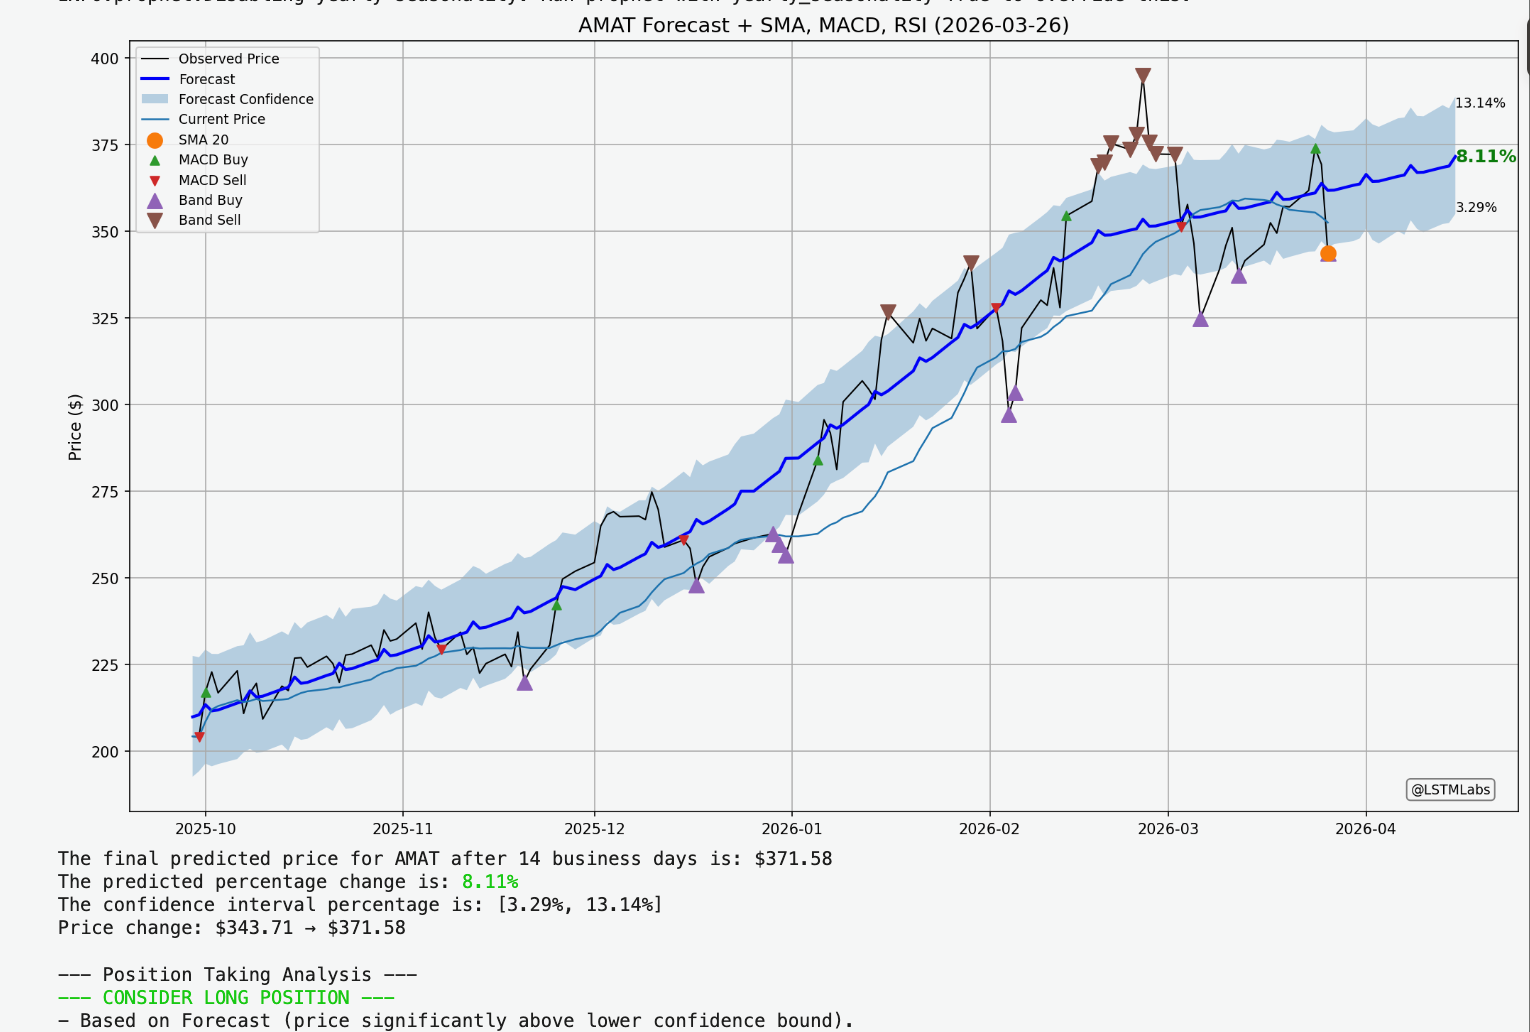
Task: Select the 2025-12 date tick label
Action: click(x=595, y=829)
